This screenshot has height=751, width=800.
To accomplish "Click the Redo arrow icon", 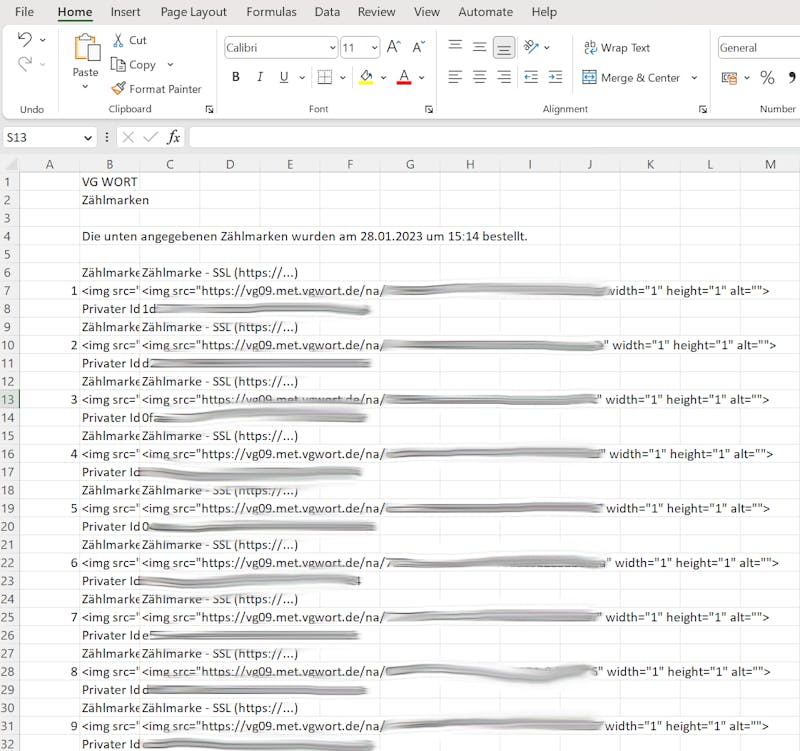I will [x=24, y=64].
